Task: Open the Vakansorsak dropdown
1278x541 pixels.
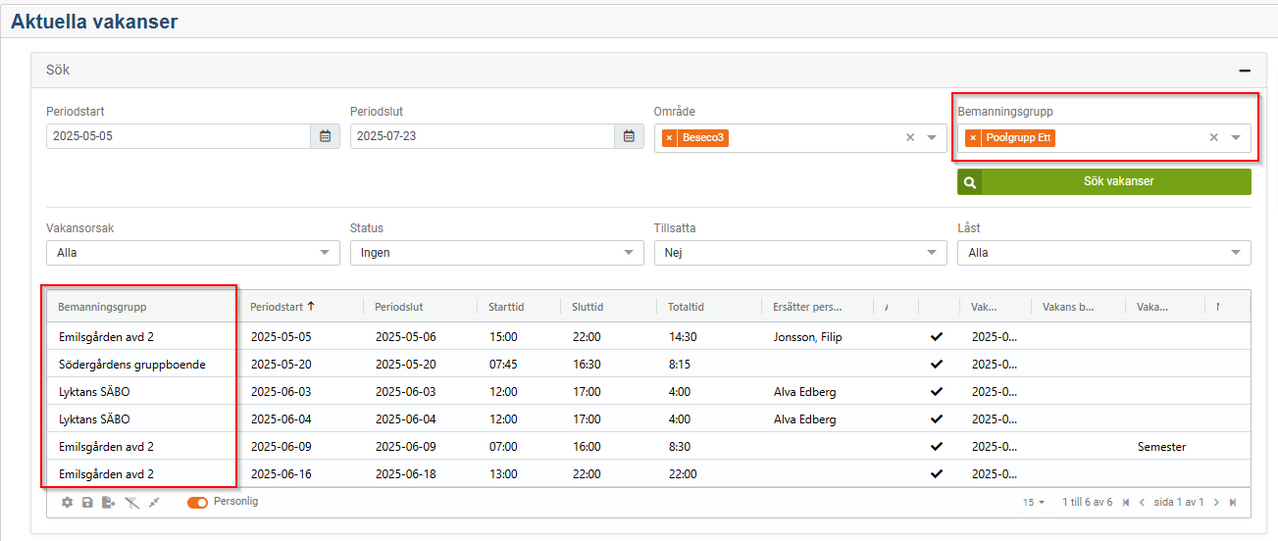Action: [193, 253]
